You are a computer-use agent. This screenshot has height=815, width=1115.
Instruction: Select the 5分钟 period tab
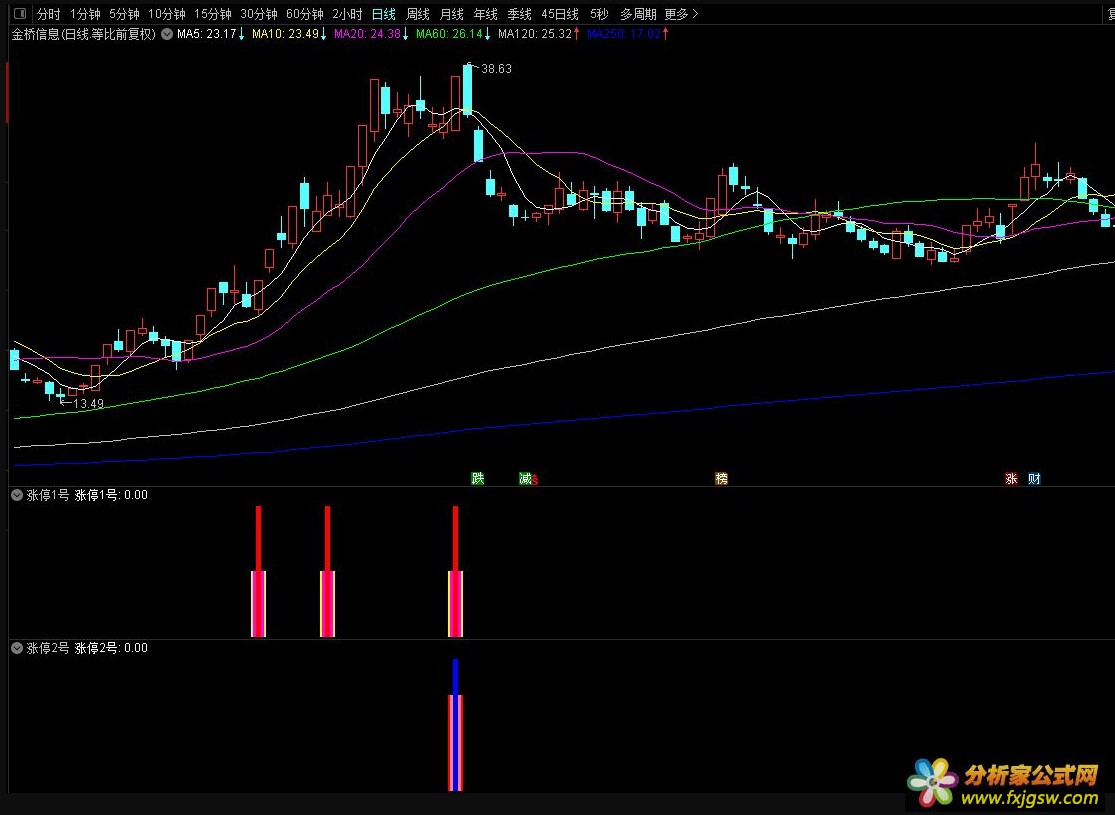coord(124,14)
